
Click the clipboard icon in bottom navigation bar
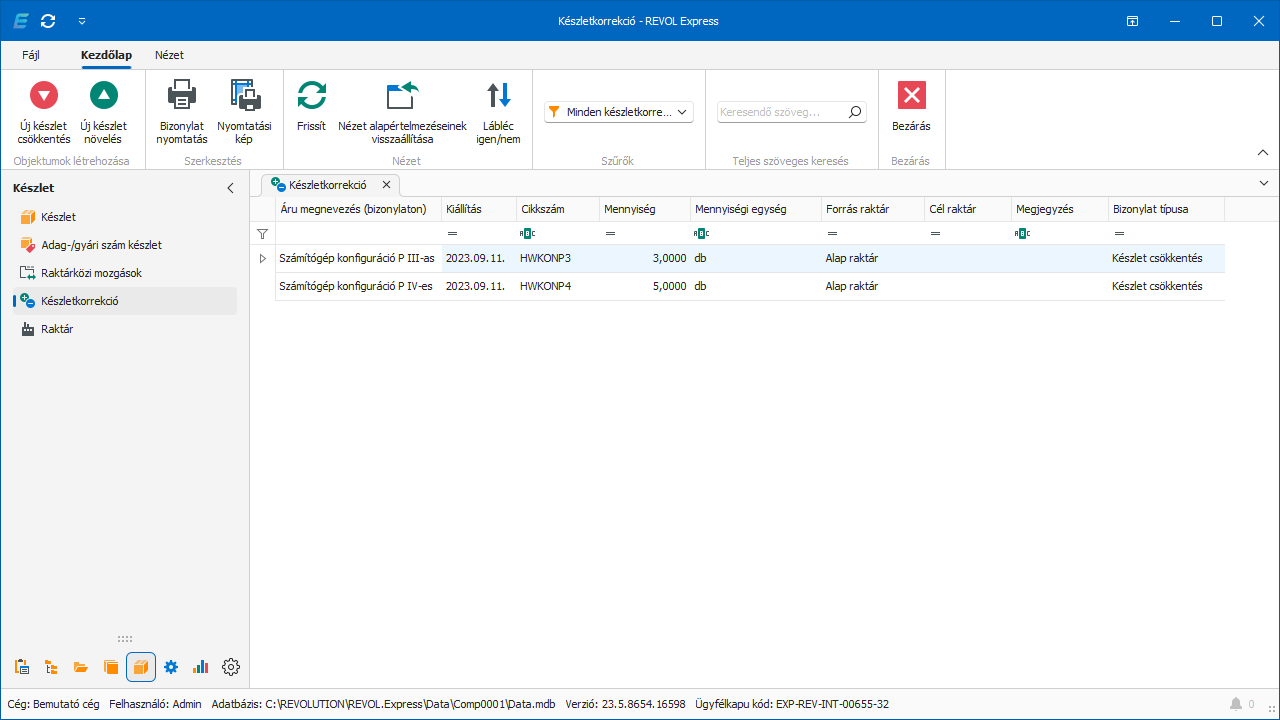tap(22, 667)
